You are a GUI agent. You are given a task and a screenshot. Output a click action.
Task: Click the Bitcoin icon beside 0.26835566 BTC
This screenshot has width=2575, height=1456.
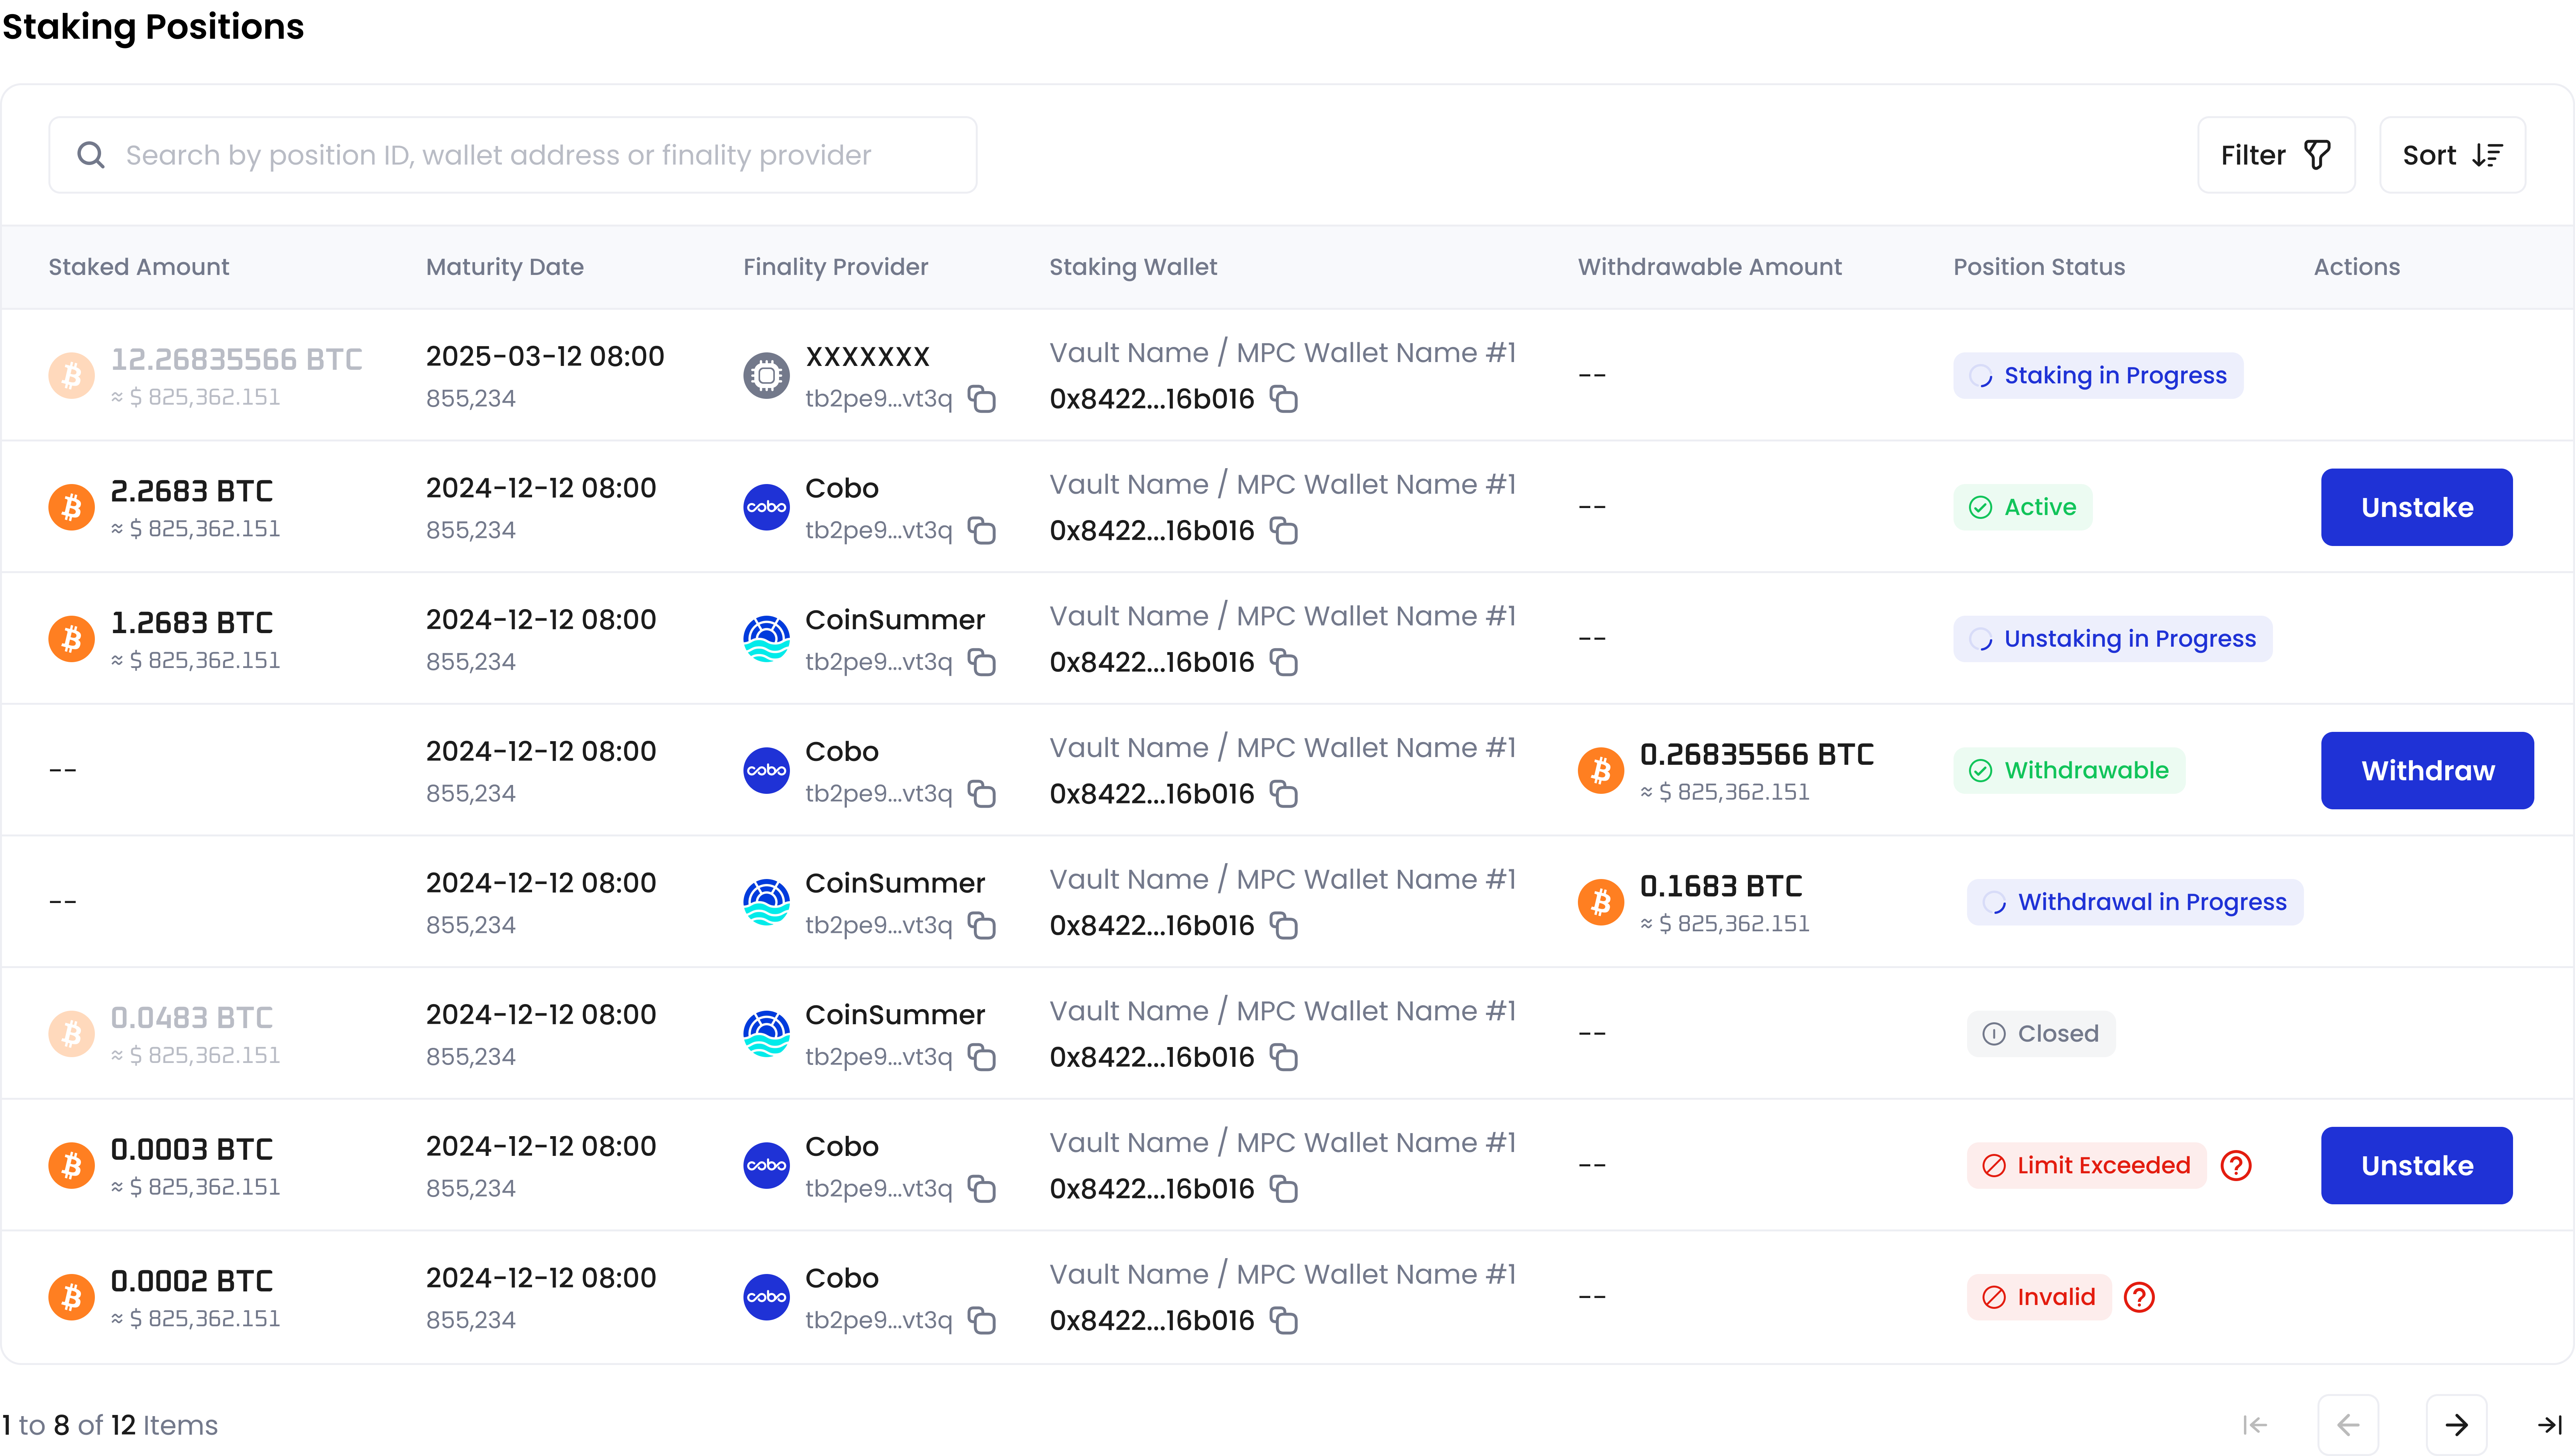click(x=1601, y=771)
